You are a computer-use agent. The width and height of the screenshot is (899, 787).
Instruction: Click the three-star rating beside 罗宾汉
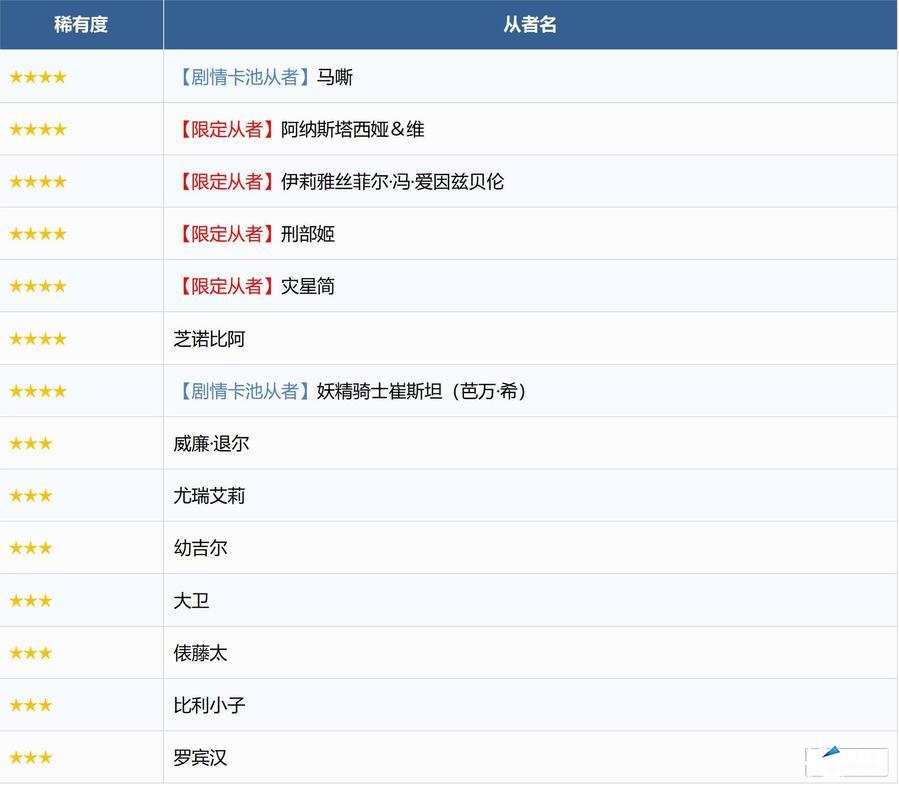tap(31, 758)
